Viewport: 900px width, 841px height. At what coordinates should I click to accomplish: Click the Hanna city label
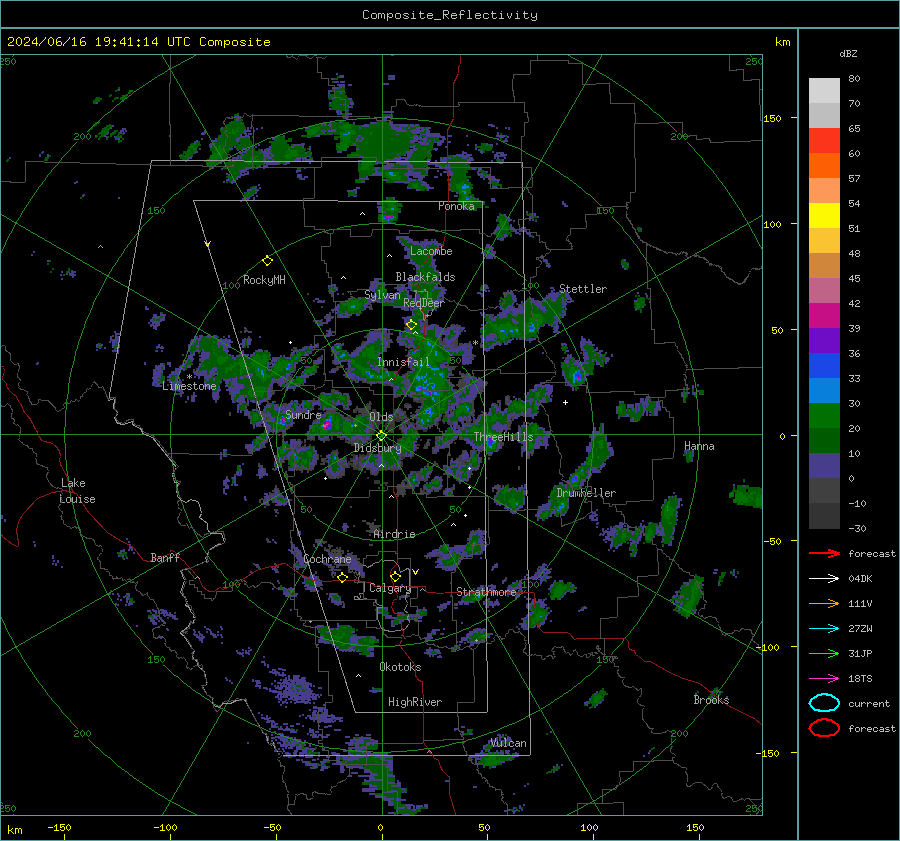(x=699, y=446)
